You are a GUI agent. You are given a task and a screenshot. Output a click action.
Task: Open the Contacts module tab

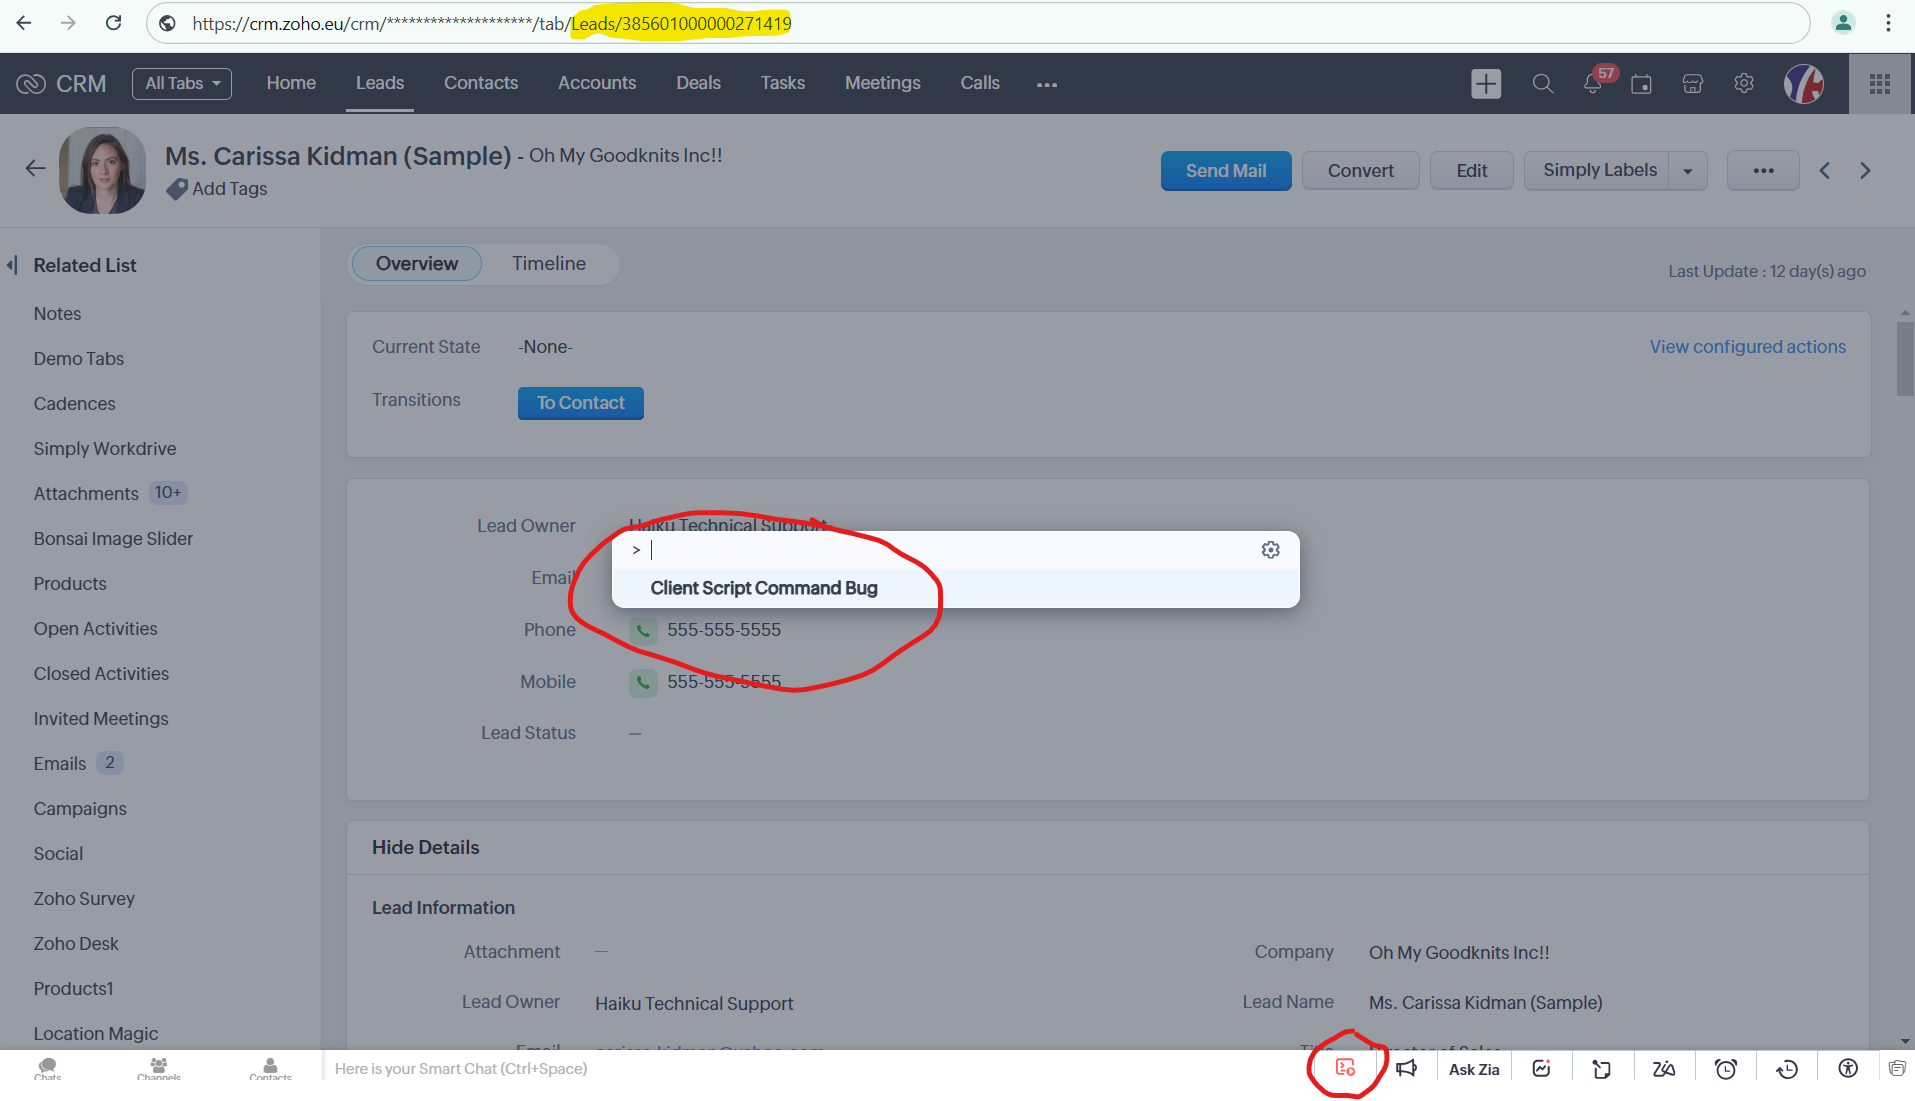click(x=481, y=83)
